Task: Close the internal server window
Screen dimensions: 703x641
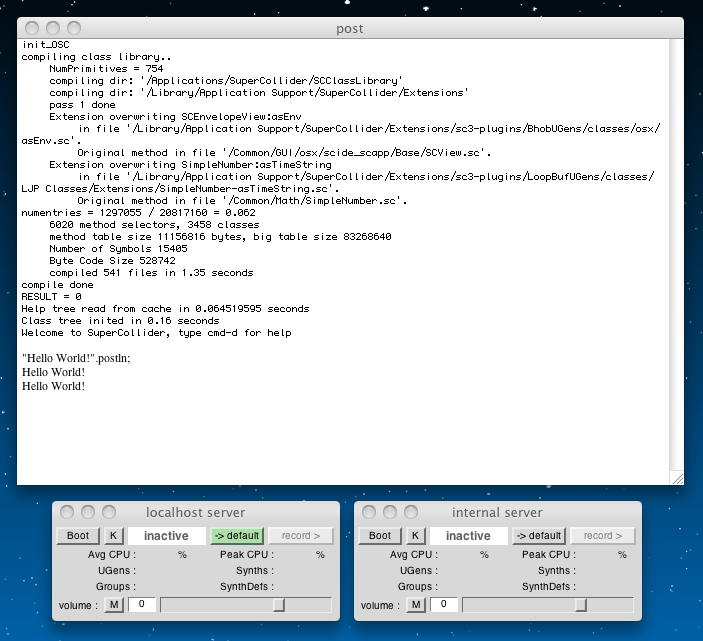Action: click(x=369, y=512)
